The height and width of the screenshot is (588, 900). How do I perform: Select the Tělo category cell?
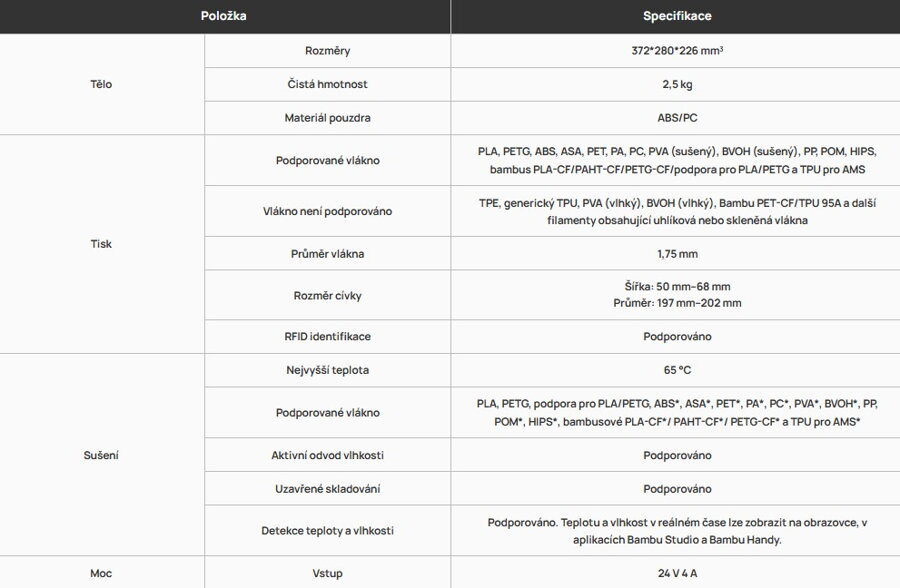point(101,84)
